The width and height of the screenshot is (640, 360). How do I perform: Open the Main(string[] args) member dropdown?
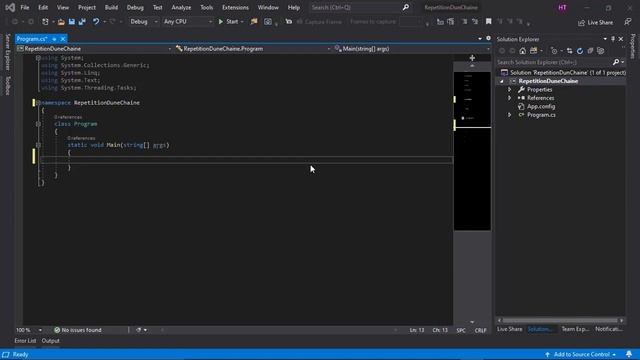412,49
